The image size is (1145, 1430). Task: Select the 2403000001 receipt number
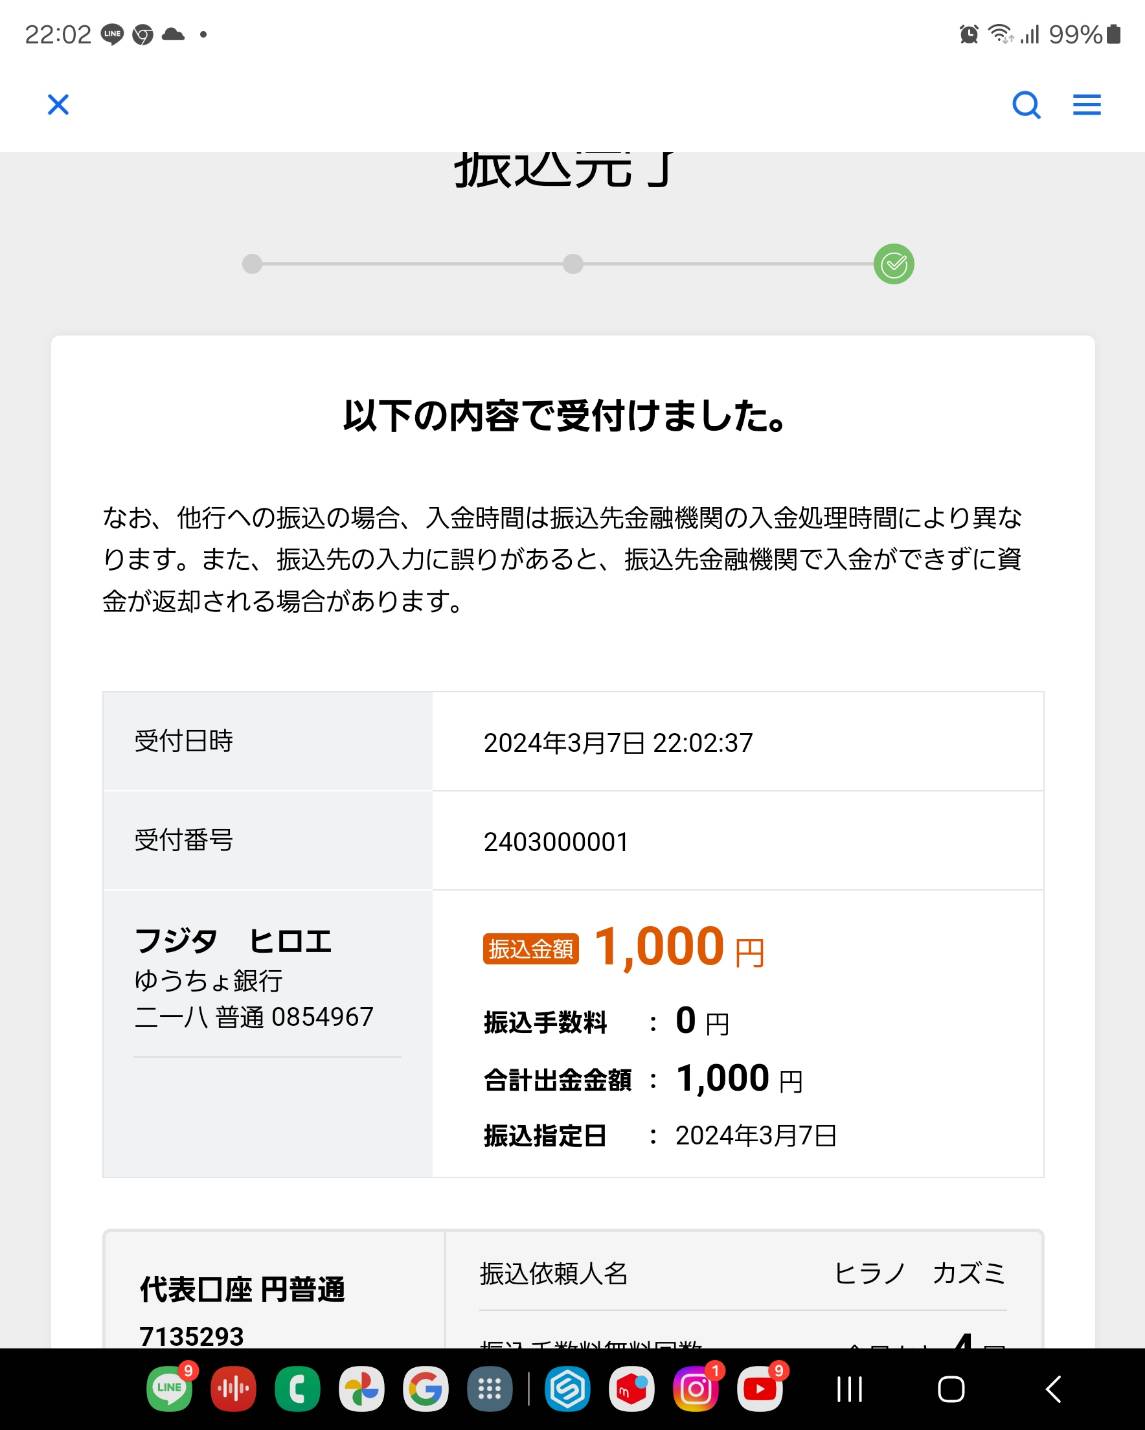(x=556, y=842)
